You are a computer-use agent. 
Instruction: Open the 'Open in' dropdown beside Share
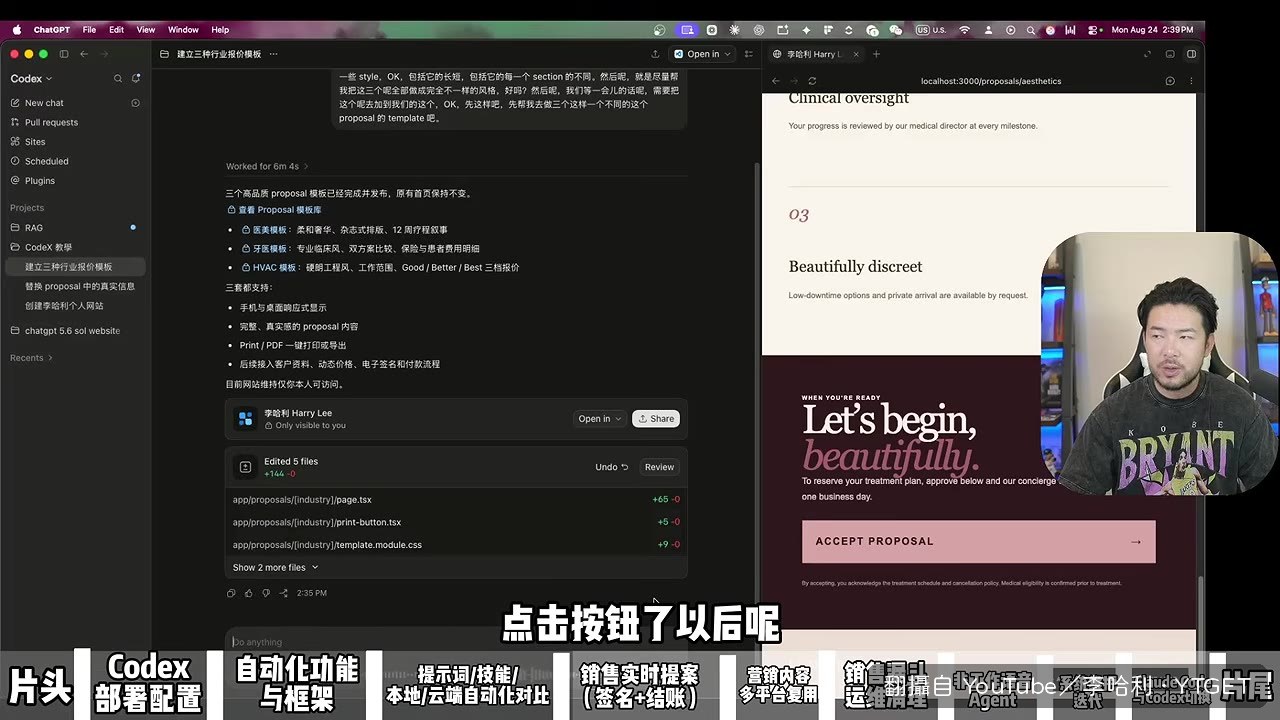(x=600, y=419)
